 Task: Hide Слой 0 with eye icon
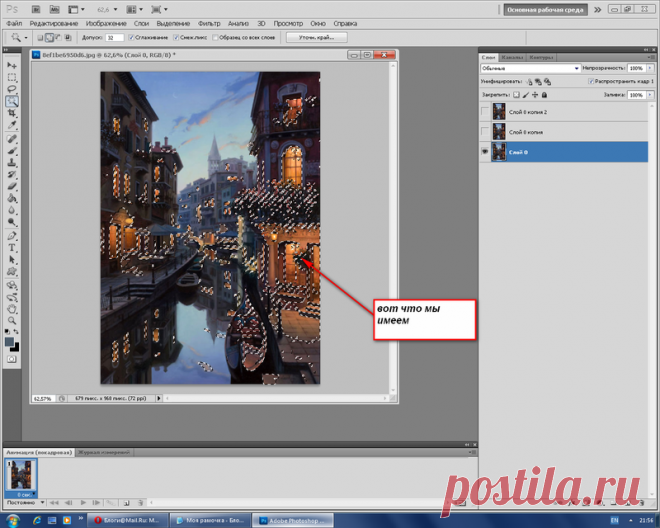[x=485, y=152]
